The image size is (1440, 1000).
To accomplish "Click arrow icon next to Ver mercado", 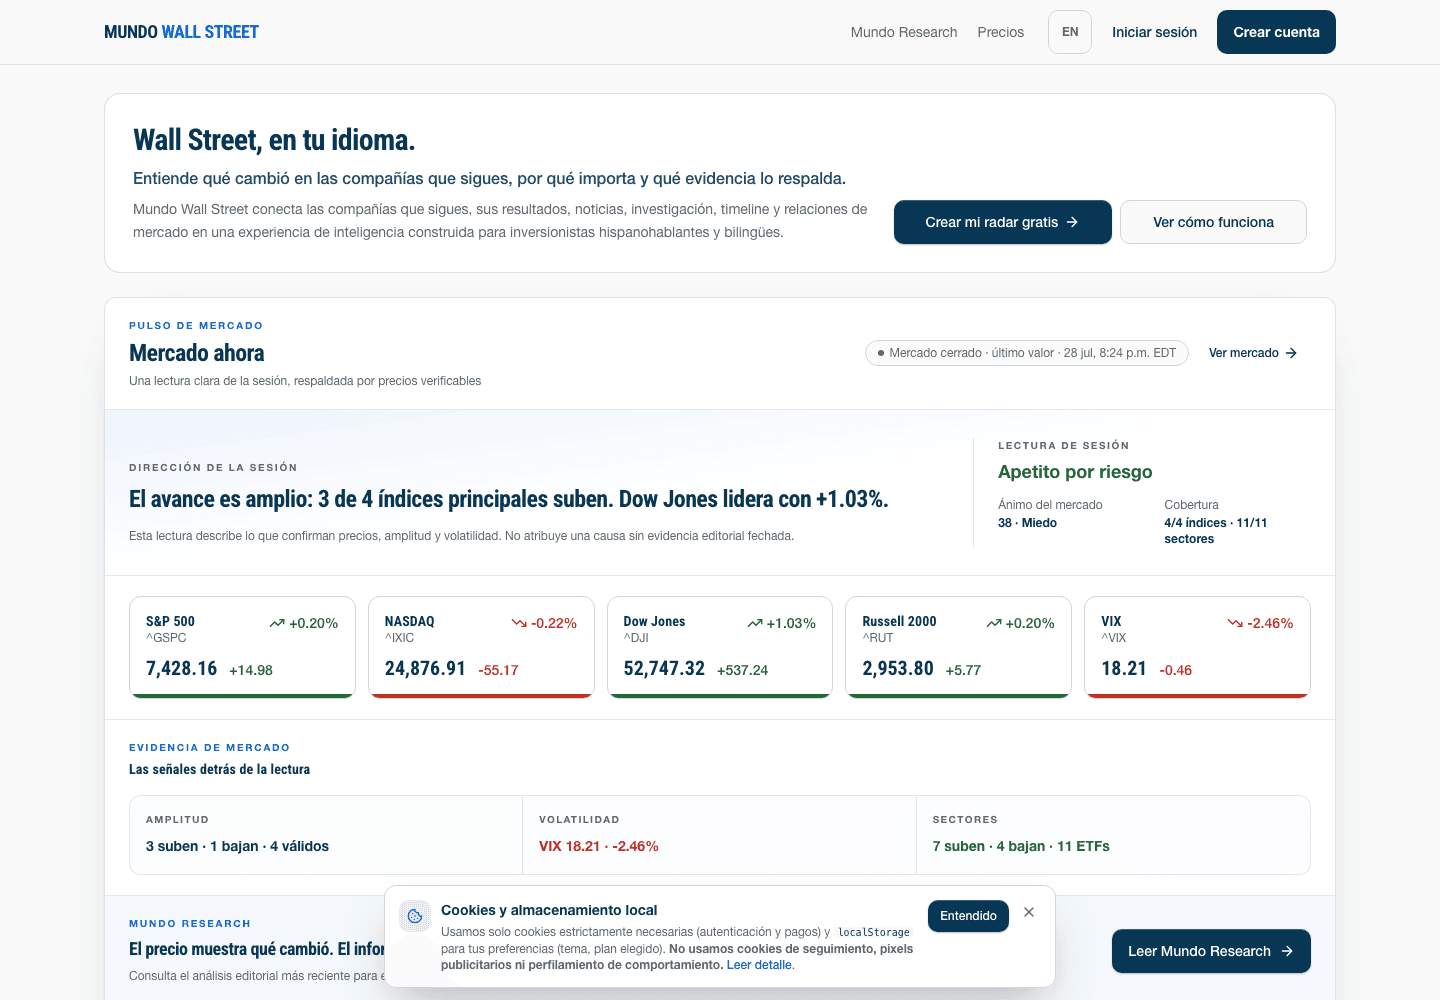I will 1291,353.
